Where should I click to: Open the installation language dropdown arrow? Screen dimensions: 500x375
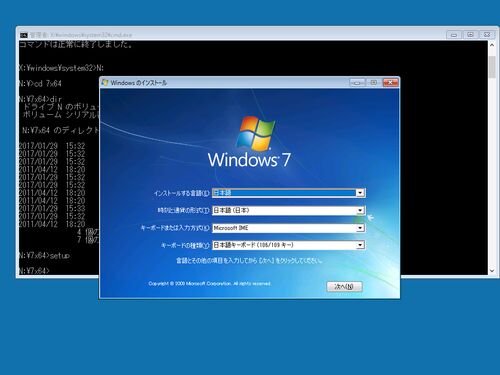[x=360, y=193]
